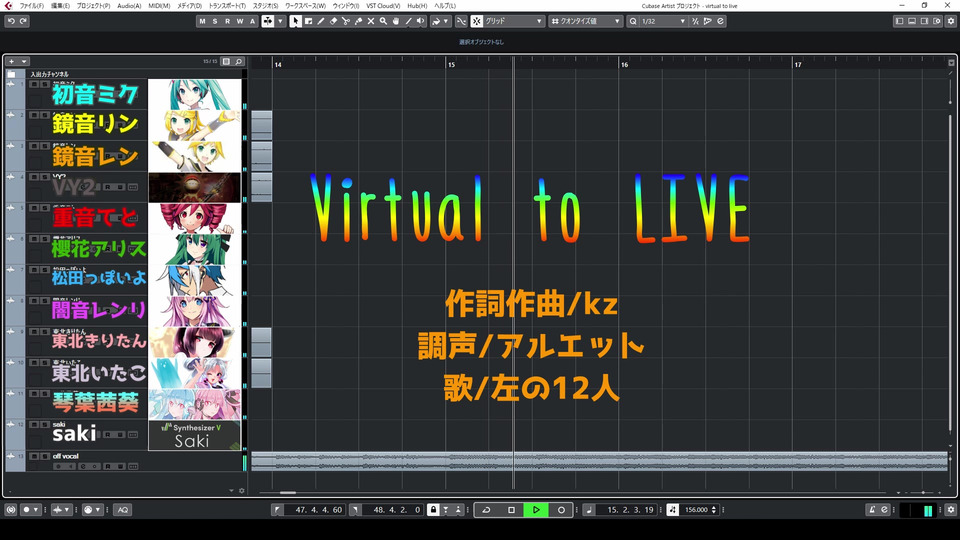The image size is (960, 540).
Task: Solo the saki track
Action: click(44, 424)
